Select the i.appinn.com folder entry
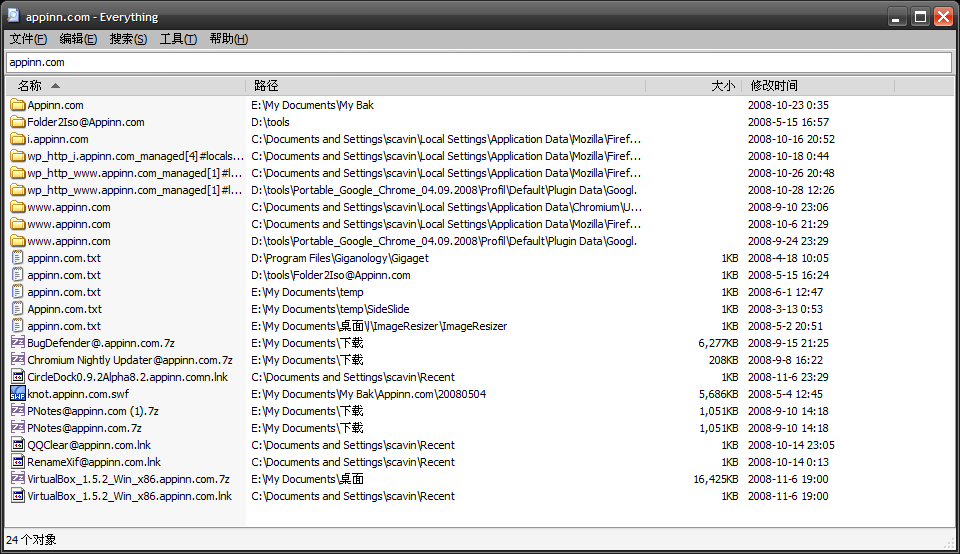This screenshot has height=554, width=960. [58, 140]
